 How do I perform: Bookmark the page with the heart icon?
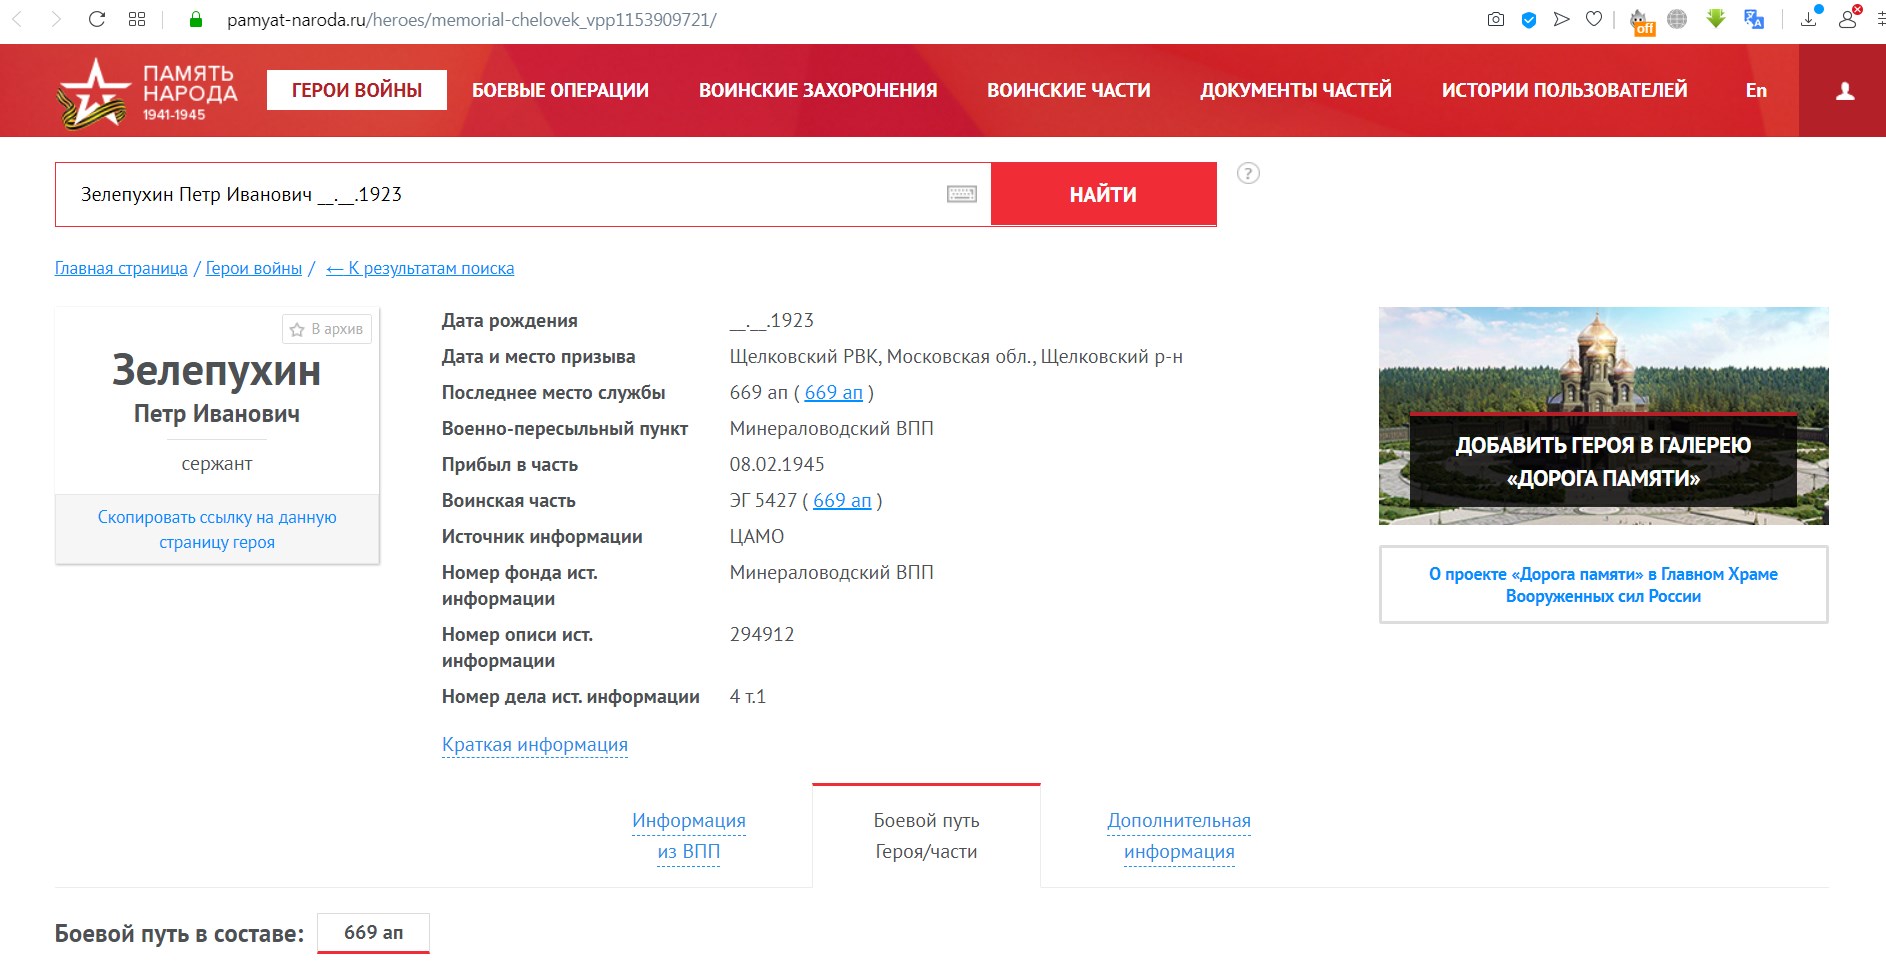[1594, 19]
